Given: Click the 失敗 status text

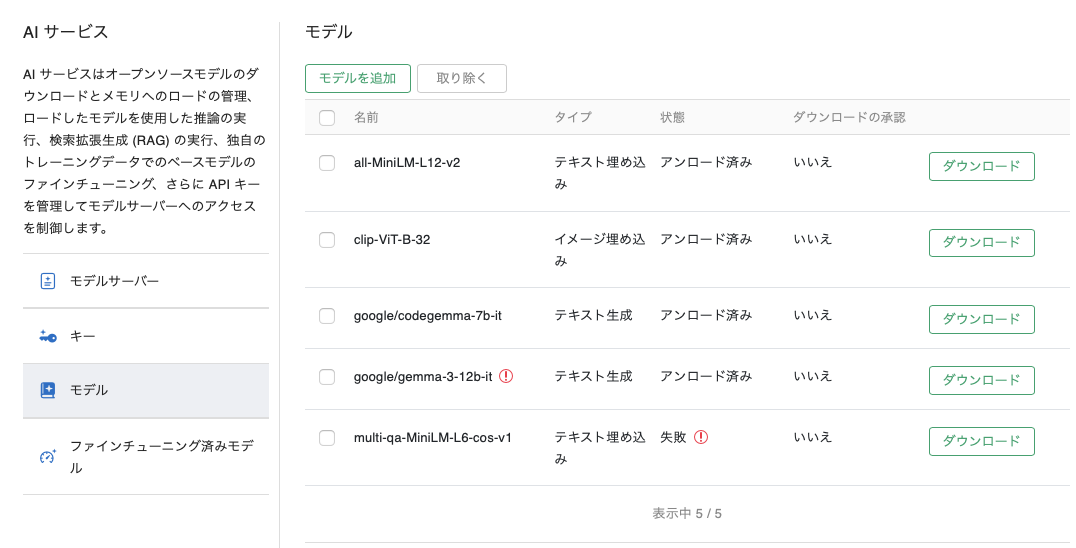Looking at the screenshot, I should point(673,437).
